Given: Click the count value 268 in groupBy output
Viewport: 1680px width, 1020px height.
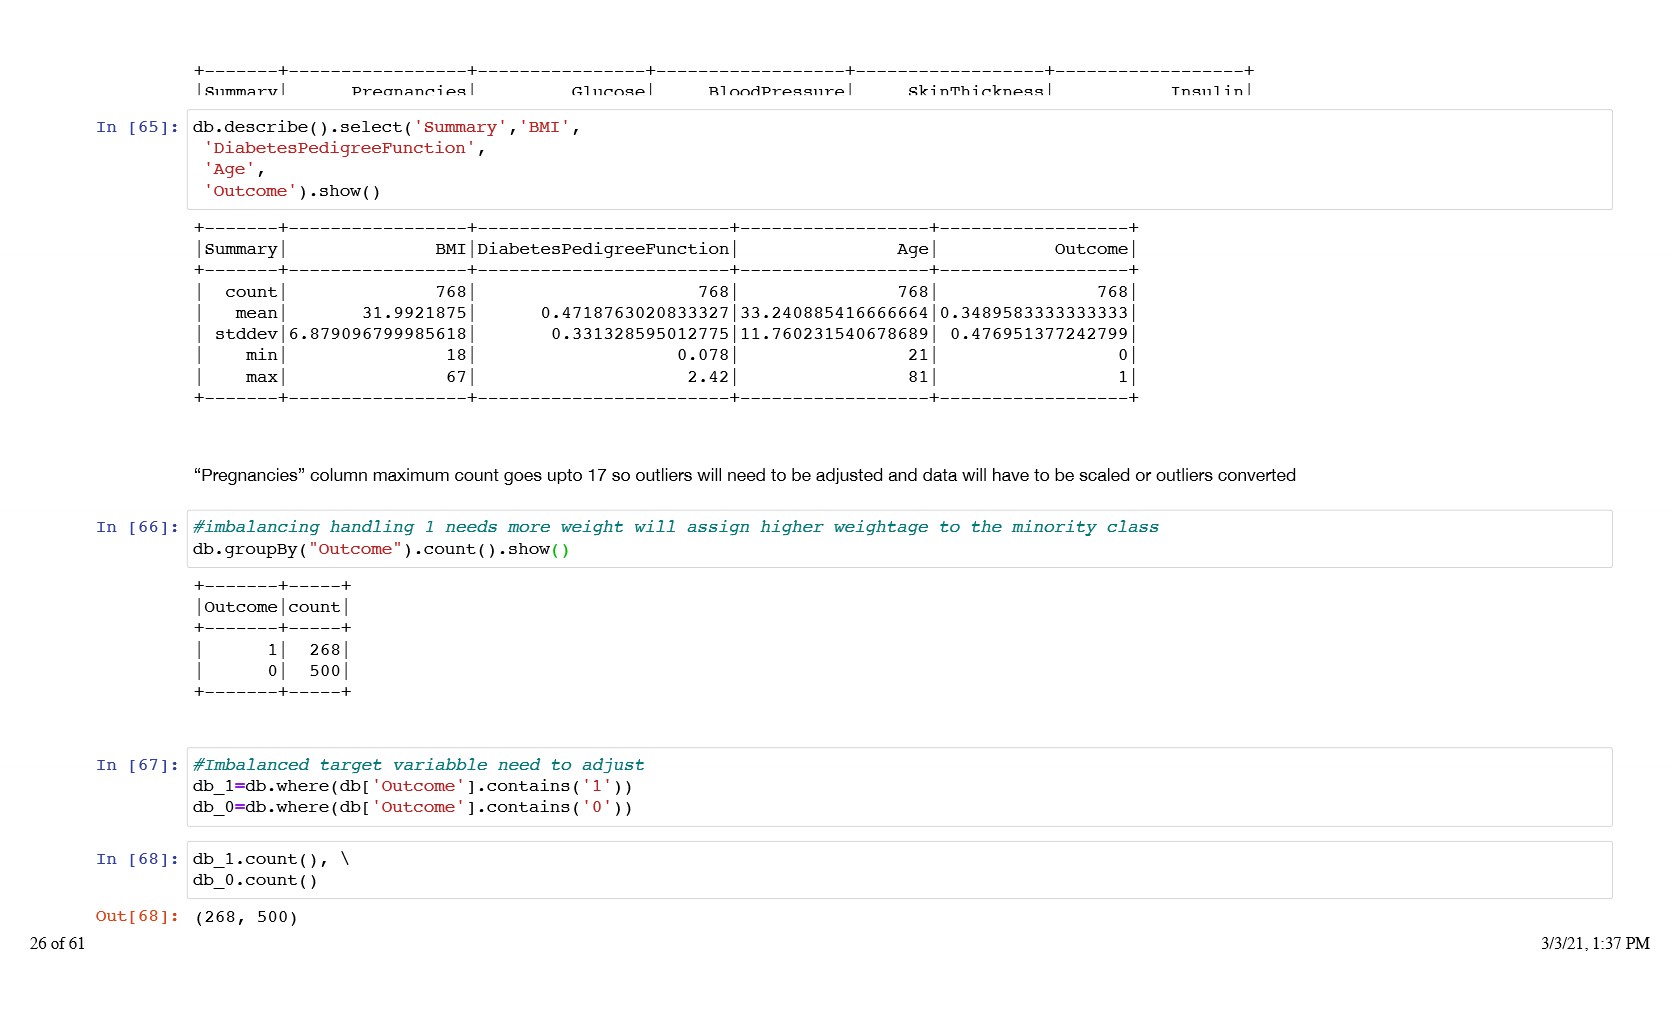Looking at the screenshot, I should point(324,650).
